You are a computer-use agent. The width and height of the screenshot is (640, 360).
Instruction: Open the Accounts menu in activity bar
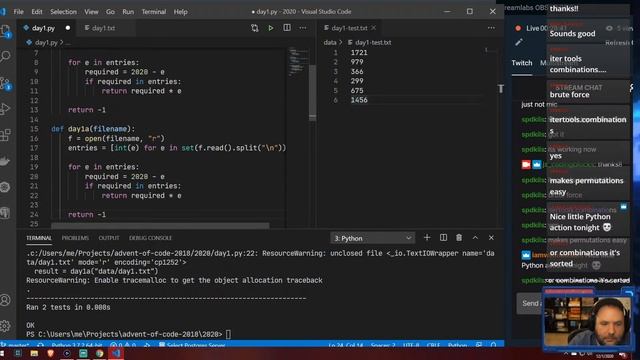[6, 300]
